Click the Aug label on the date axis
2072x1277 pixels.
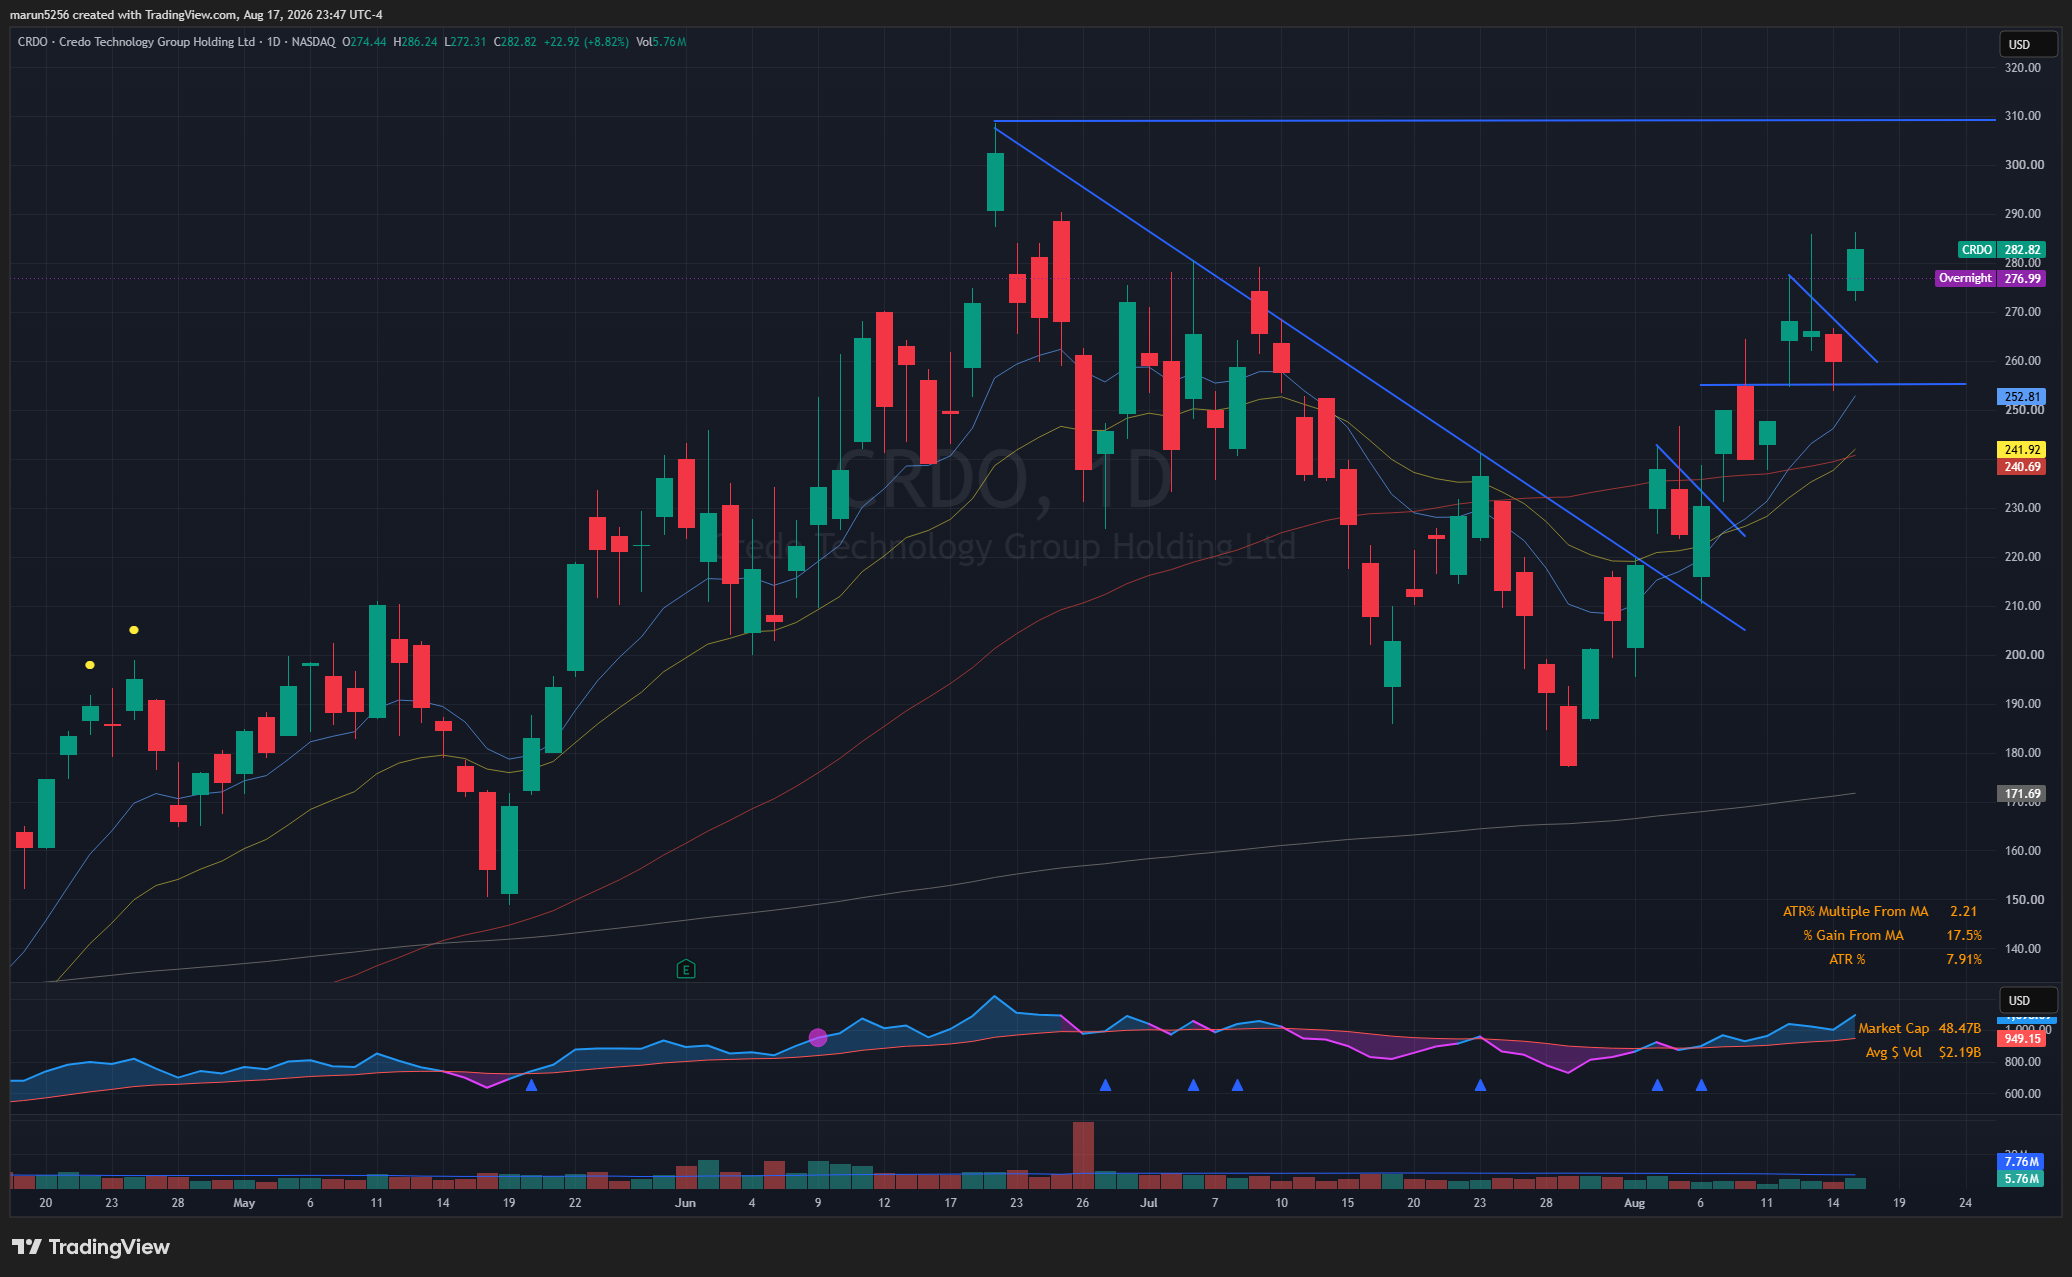[1634, 1203]
